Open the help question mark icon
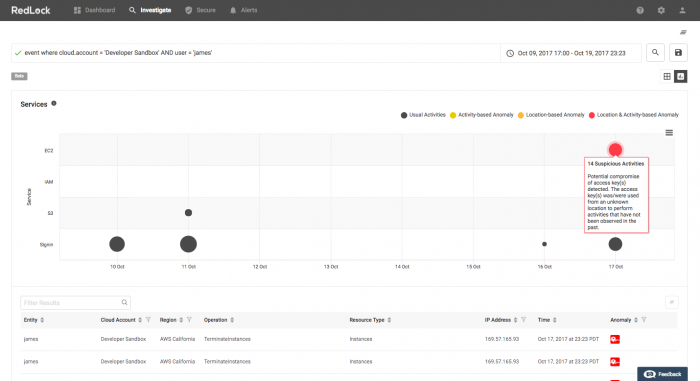This screenshot has height=381, width=700. (640, 10)
